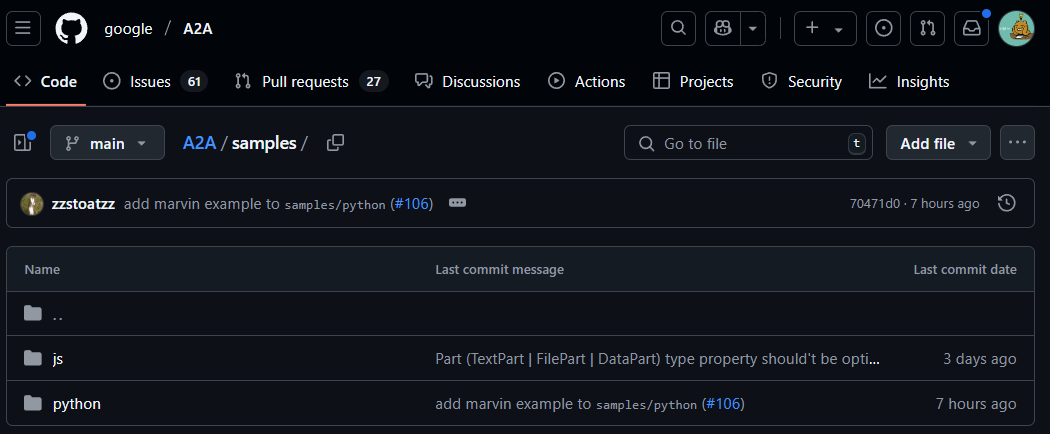Click the Last commit message column header
Viewport: 1050px width, 434px height.
point(500,269)
